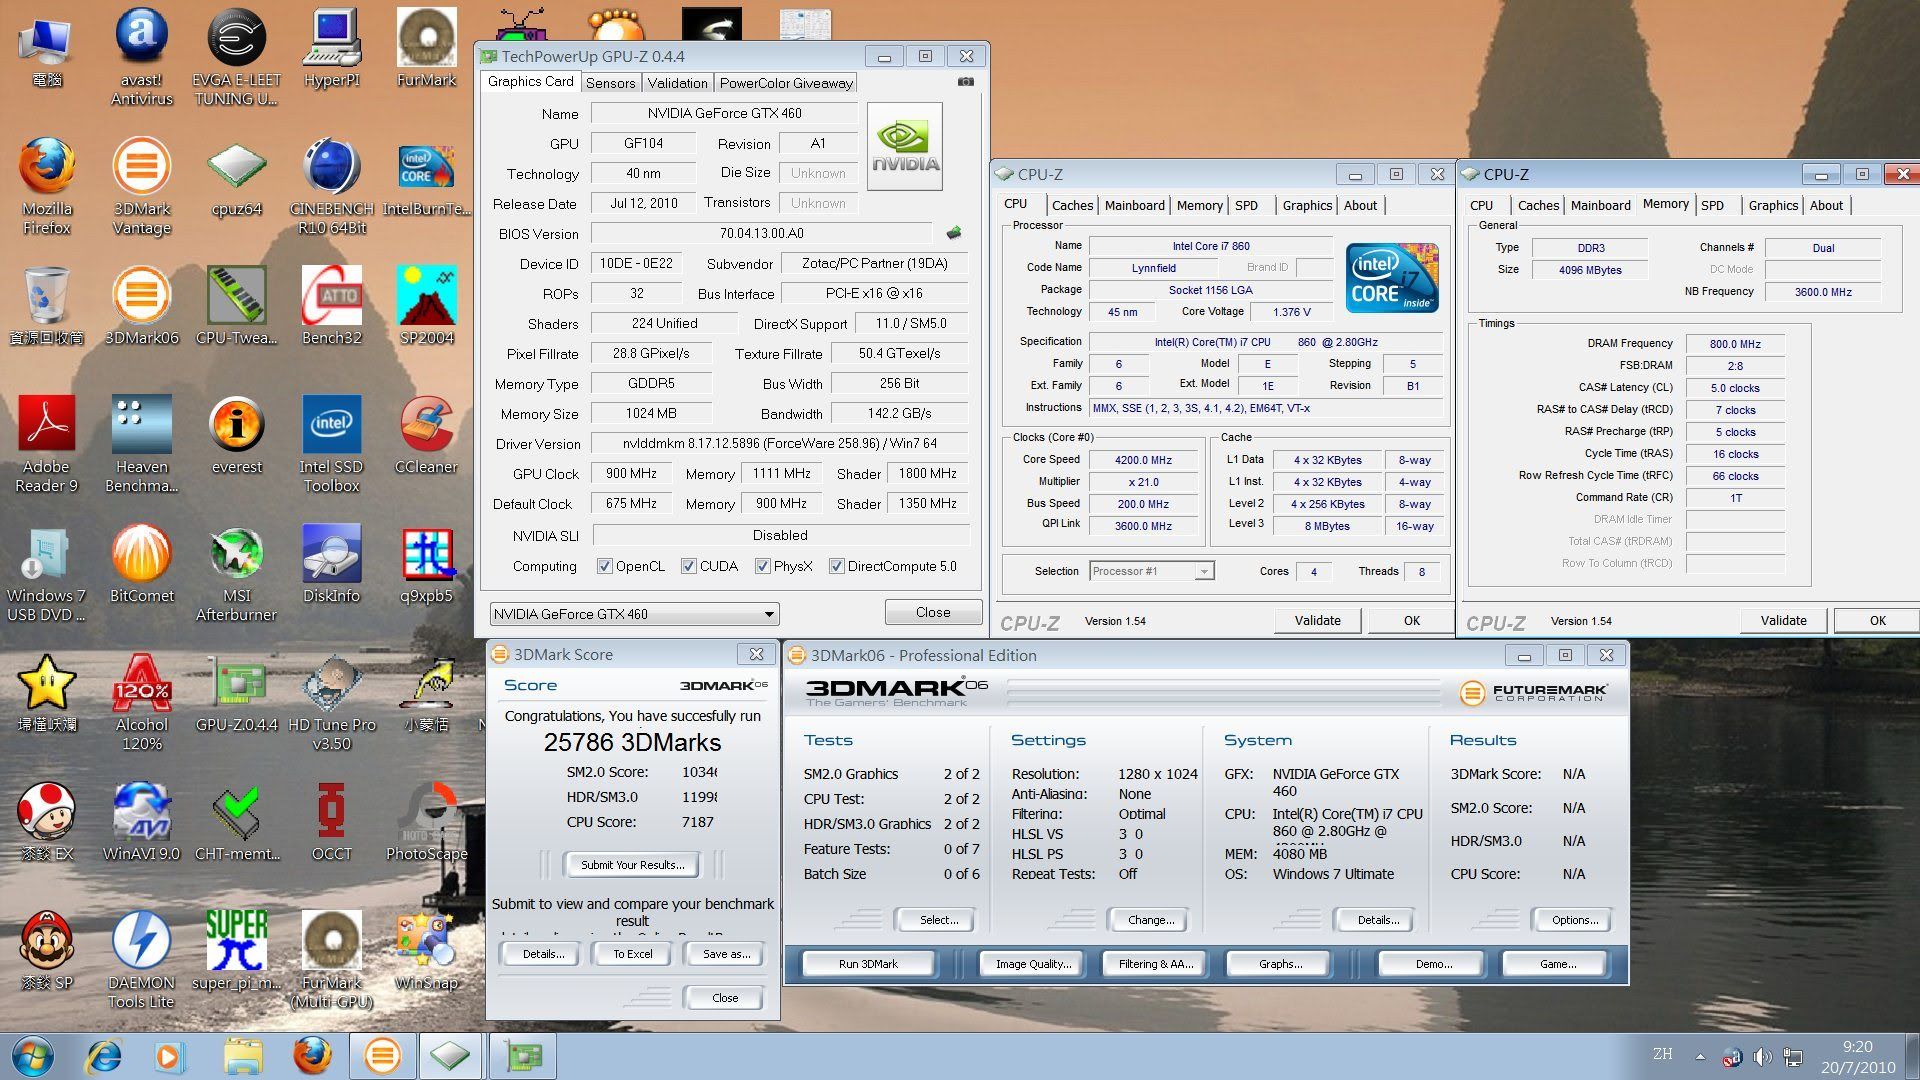The height and width of the screenshot is (1080, 1920).
Task: Click the GPU Clock 900 MHz field
Action: tap(631, 474)
